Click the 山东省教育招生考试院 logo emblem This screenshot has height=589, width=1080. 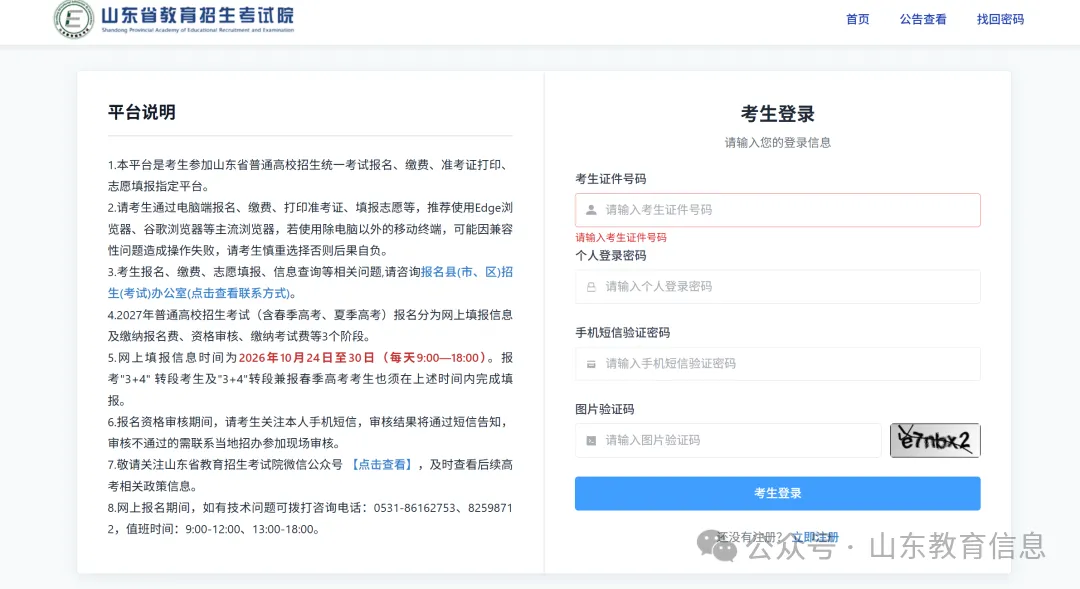74,19
